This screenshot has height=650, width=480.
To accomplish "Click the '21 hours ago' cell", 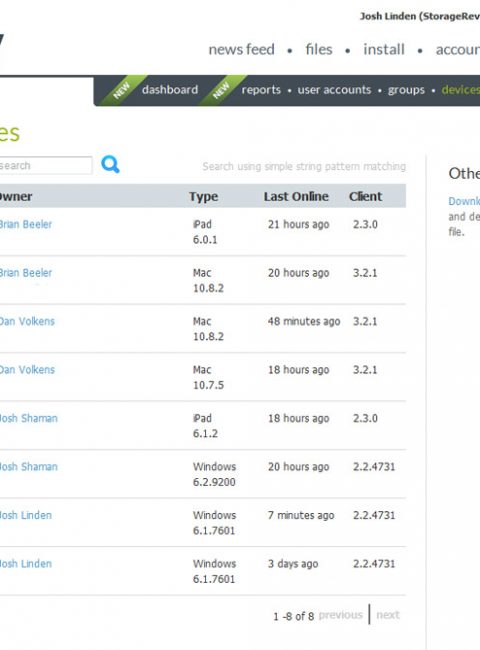I will click(x=298, y=224).
